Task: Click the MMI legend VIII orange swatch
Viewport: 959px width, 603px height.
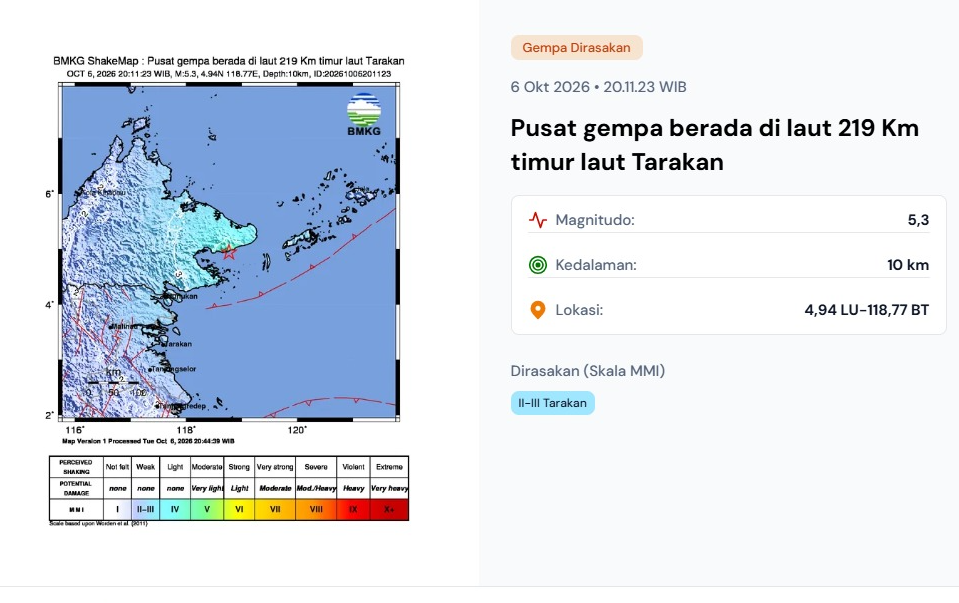Action: pos(316,509)
